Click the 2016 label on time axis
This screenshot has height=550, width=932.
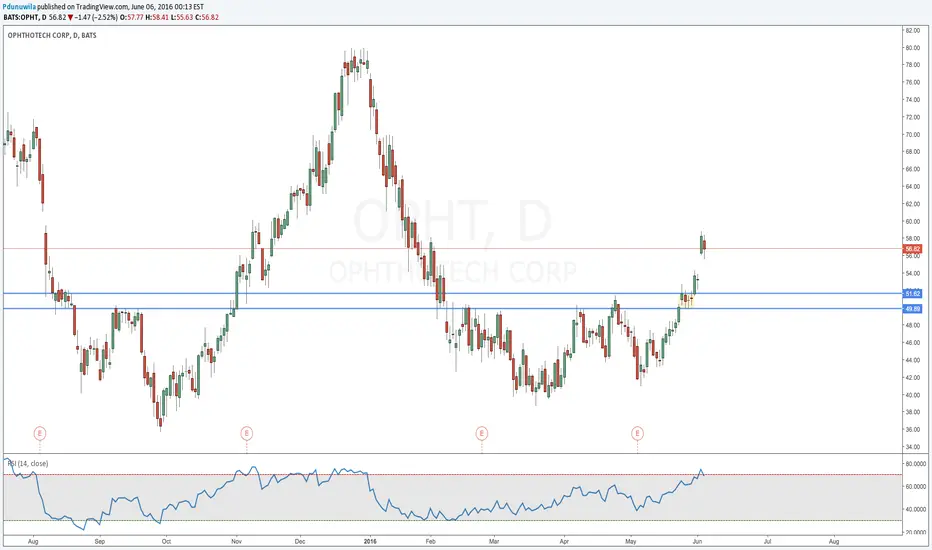[x=370, y=542]
